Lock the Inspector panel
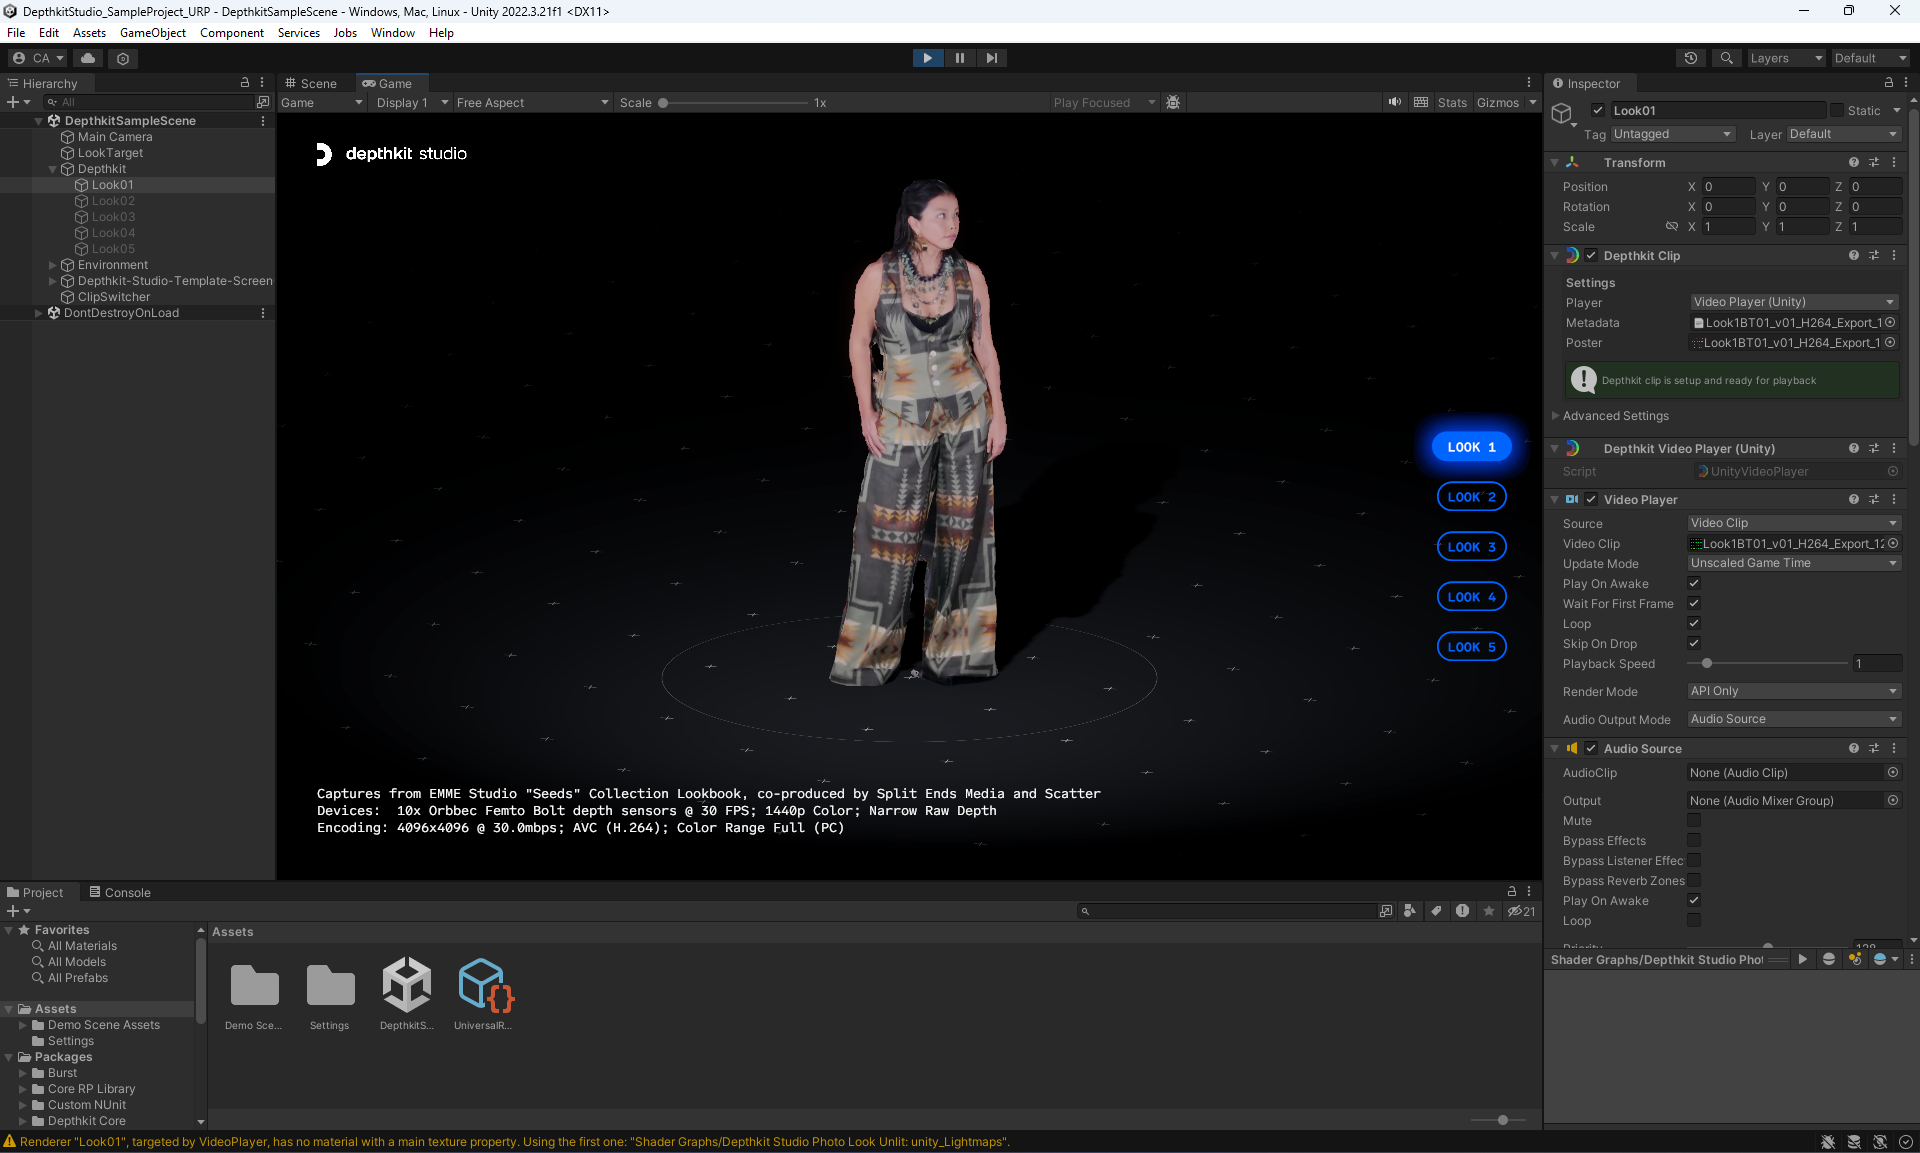Image resolution: width=1920 pixels, height=1153 pixels. (x=1888, y=83)
